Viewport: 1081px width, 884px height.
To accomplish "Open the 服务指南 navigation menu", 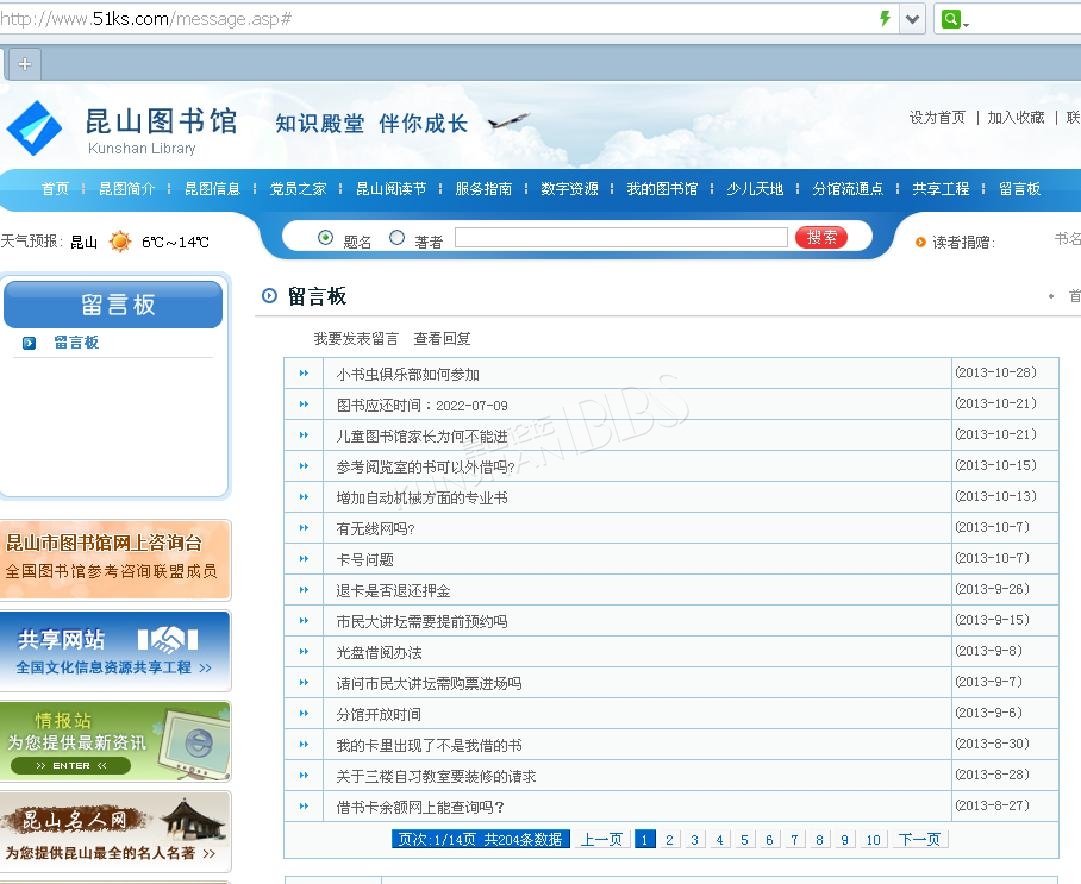I will (483, 189).
